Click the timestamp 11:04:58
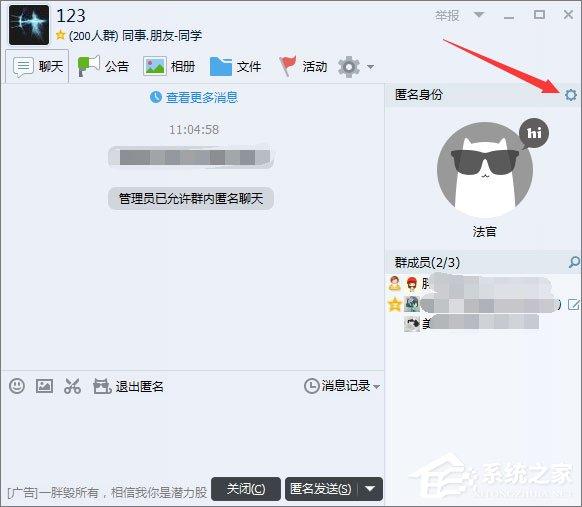 [x=194, y=130]
